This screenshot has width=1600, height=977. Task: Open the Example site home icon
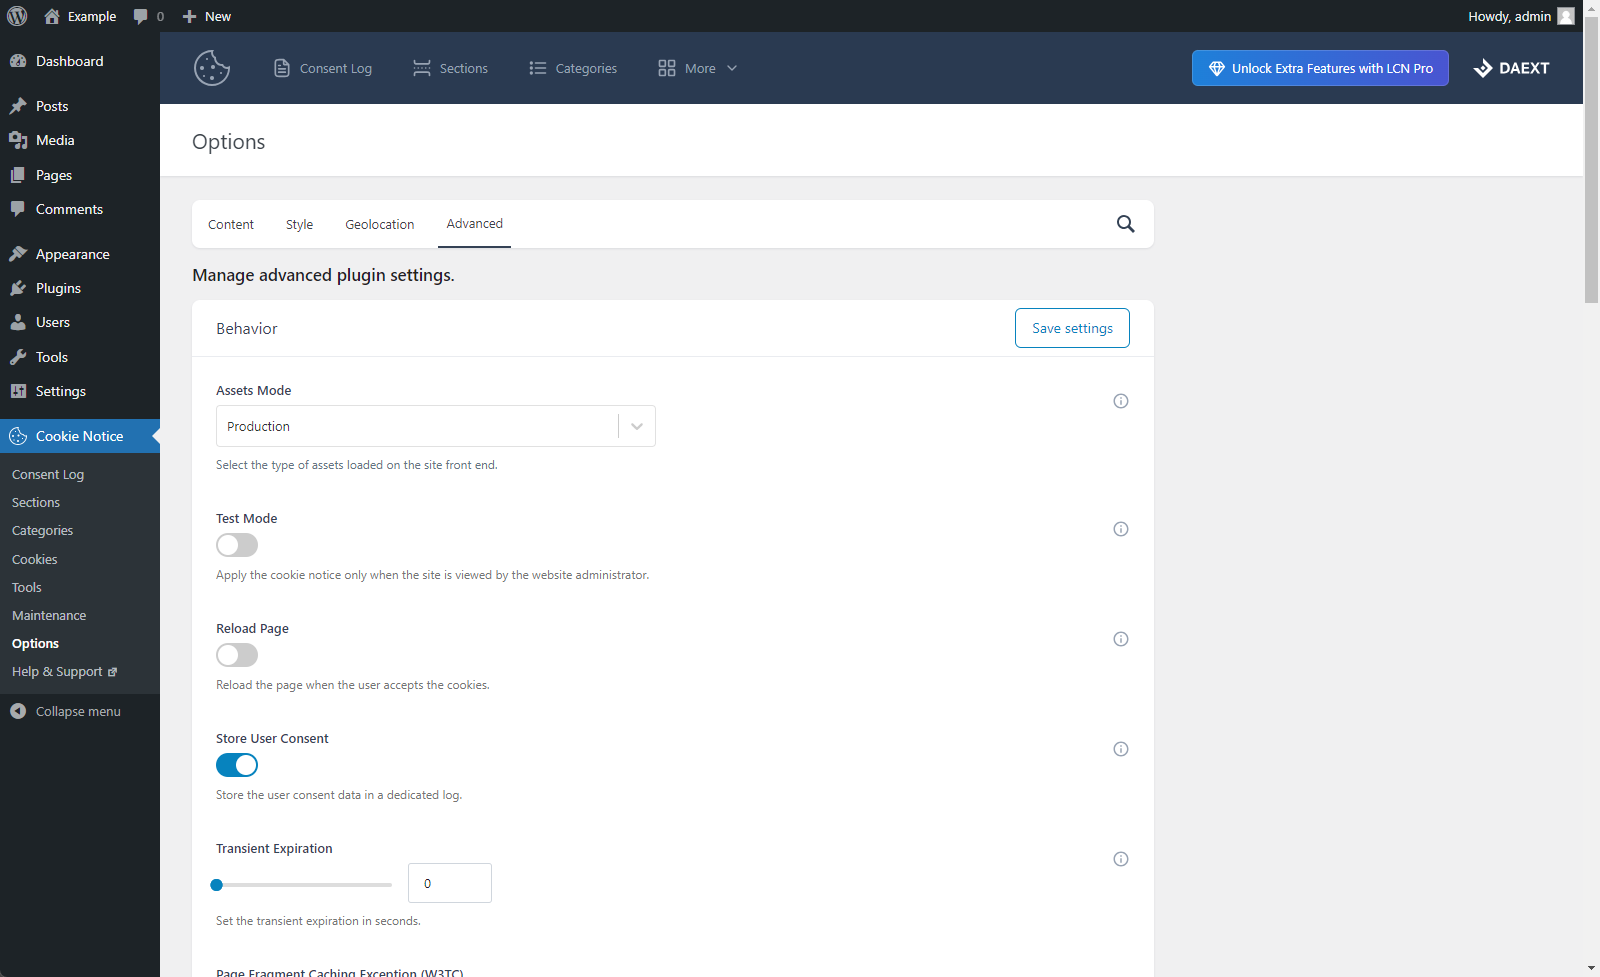coord(52,16)
